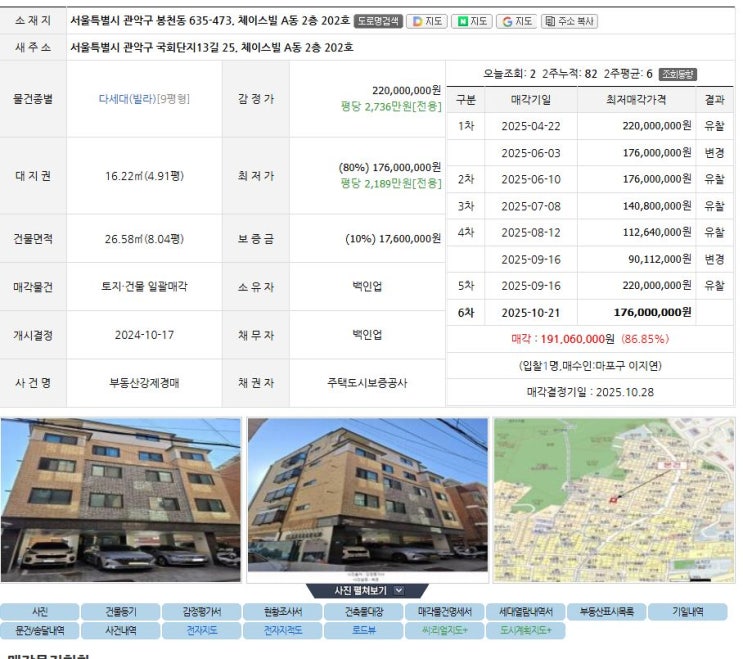The width and height of the screenshot is (743, 659).
Task: Open the Daum 지도 map button
Action: click(x=427, y=21)
